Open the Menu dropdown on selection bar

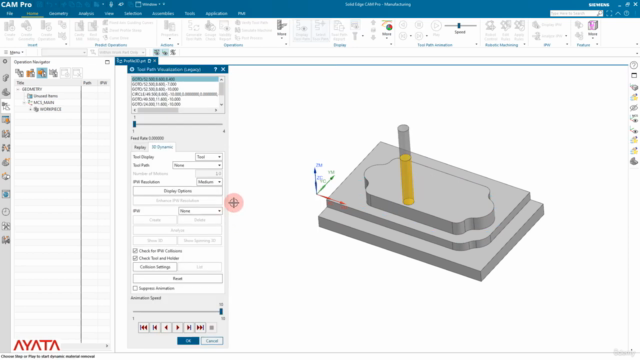point(14,52)
